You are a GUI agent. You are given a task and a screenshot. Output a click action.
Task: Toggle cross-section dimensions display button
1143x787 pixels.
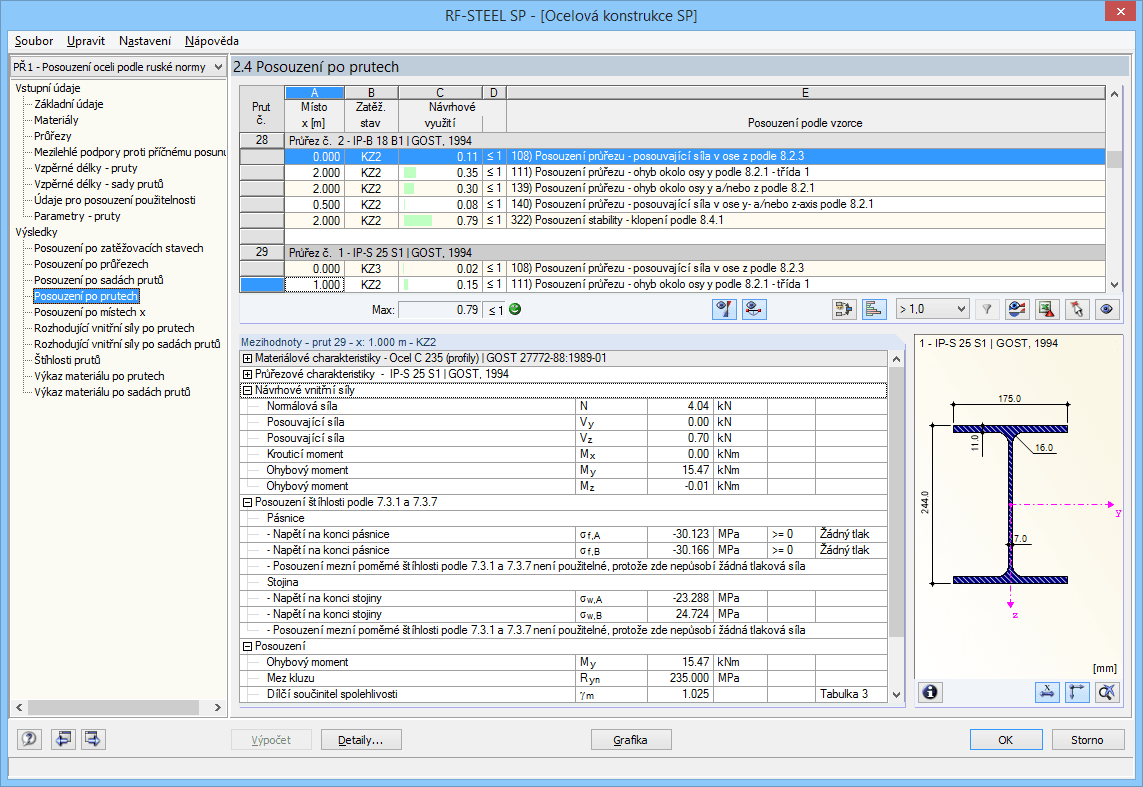pos(1048,692)
